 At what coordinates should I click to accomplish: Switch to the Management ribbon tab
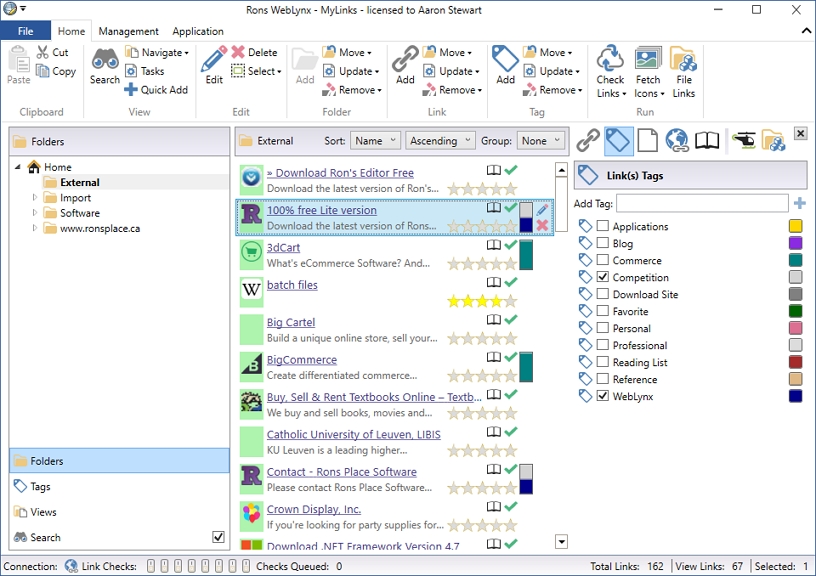click(128, 31)
